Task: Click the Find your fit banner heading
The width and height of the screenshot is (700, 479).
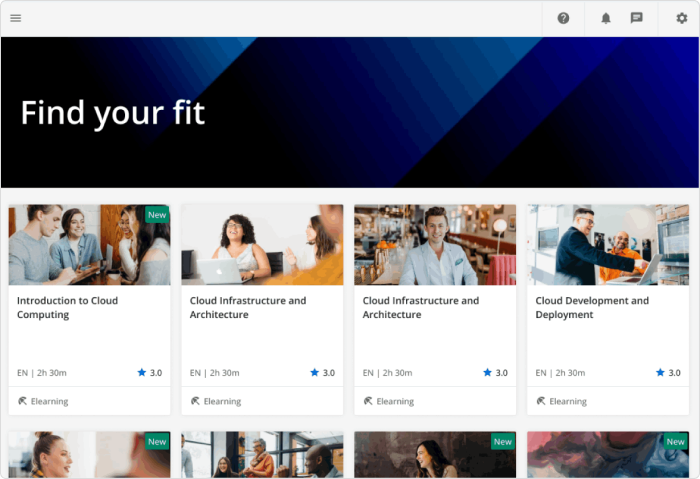Action: (x=113, y=113)
